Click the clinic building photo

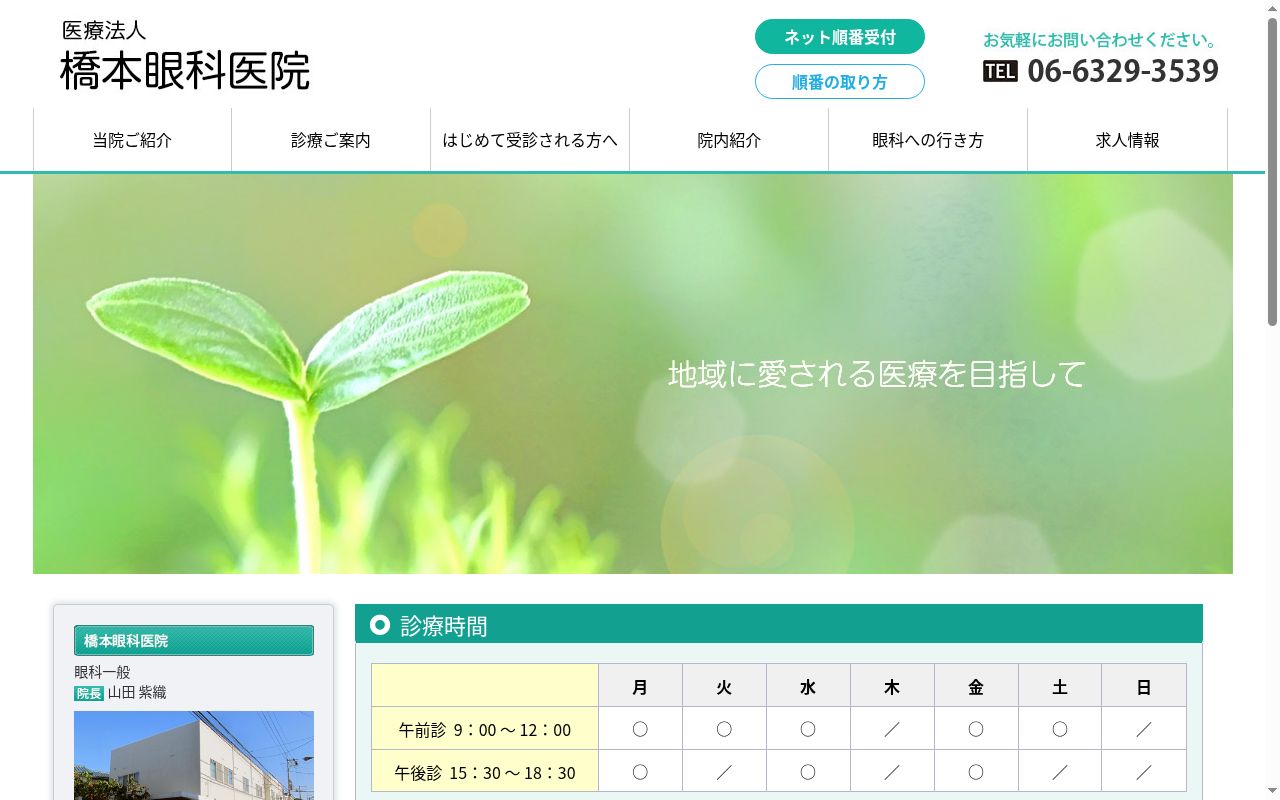[194, 755]
